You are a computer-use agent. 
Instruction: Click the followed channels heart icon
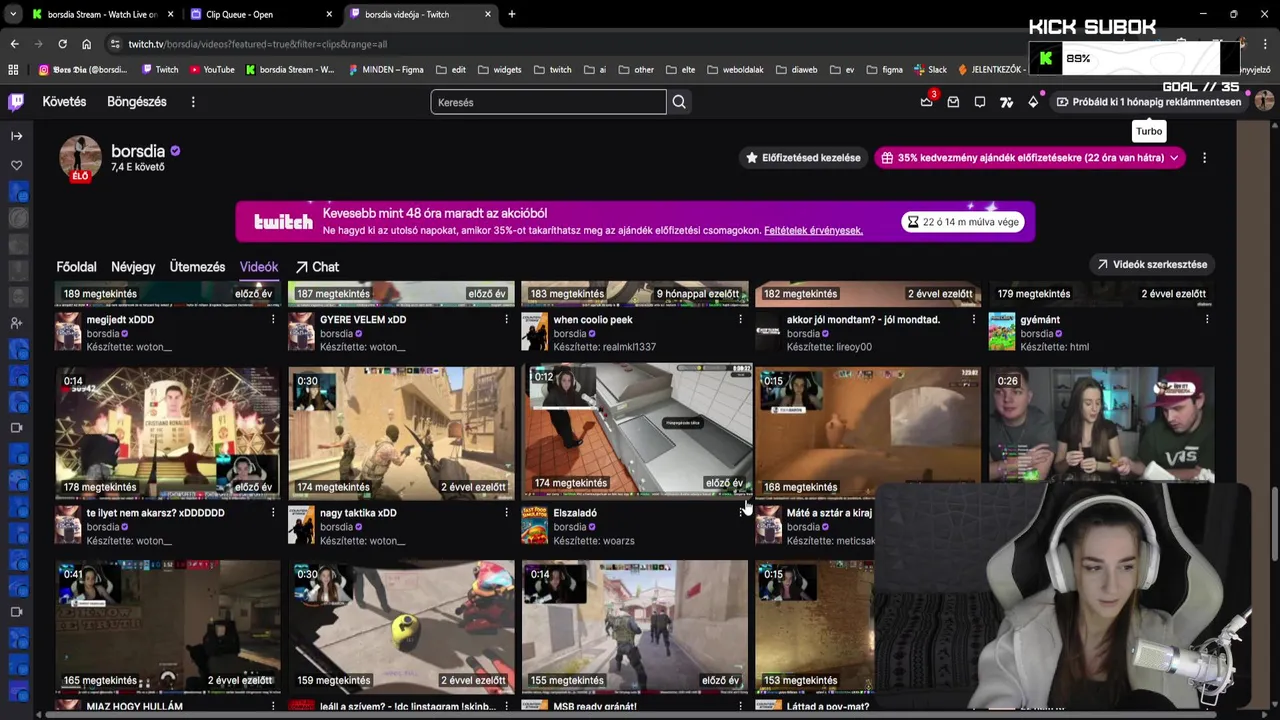click(x=17, y=165)
